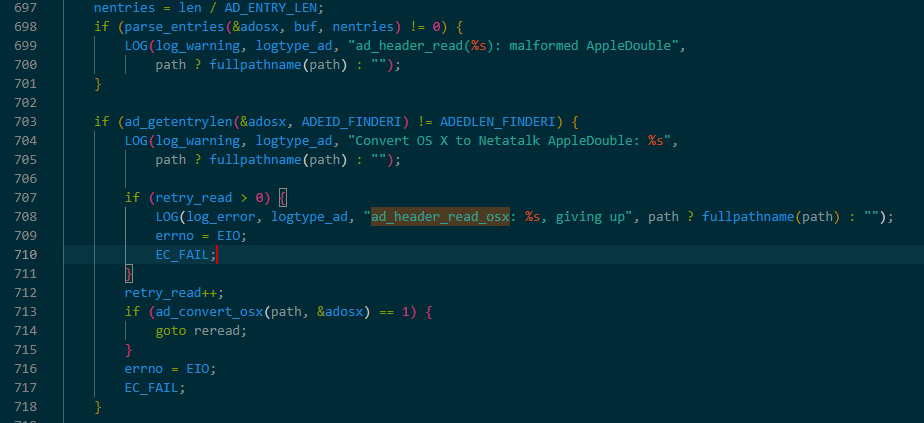Click line number 713 in the gutter
This screenshot has width=924, height=423.
pos(24,312)
